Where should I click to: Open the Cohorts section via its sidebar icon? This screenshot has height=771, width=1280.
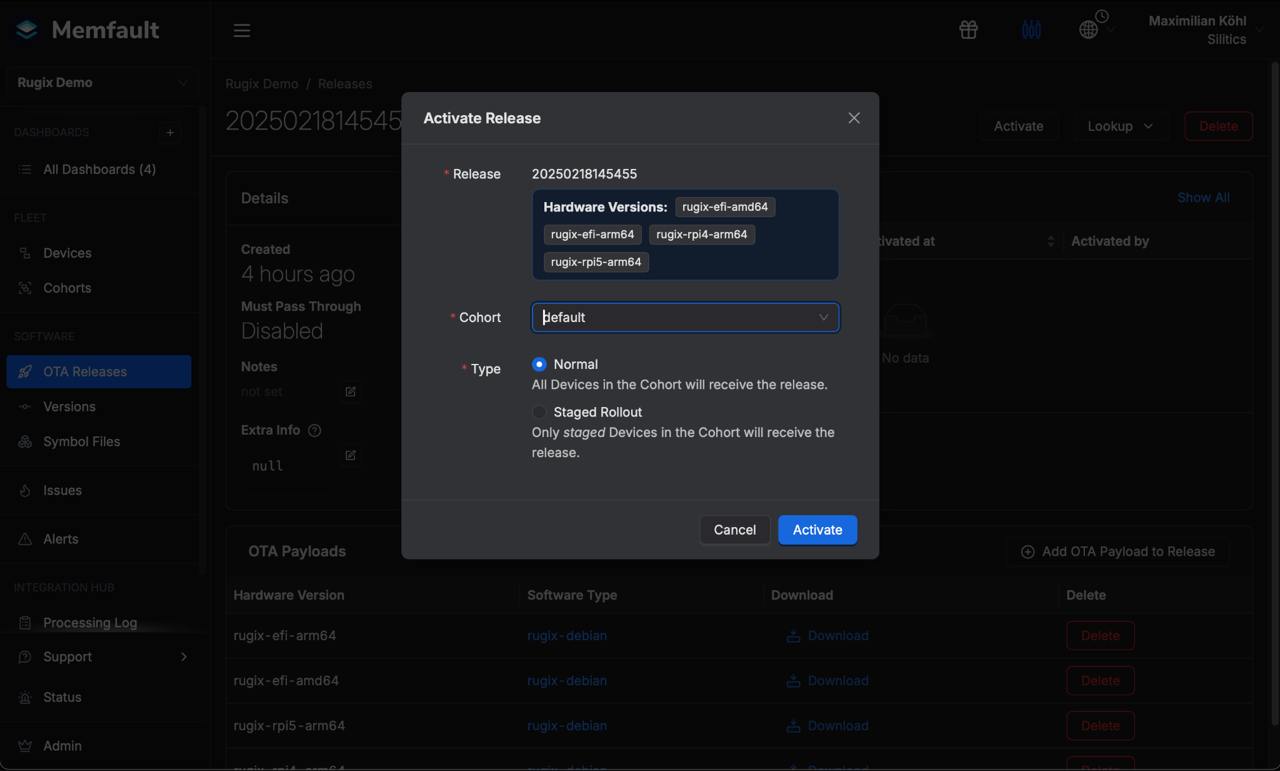[x=24, y=288]
